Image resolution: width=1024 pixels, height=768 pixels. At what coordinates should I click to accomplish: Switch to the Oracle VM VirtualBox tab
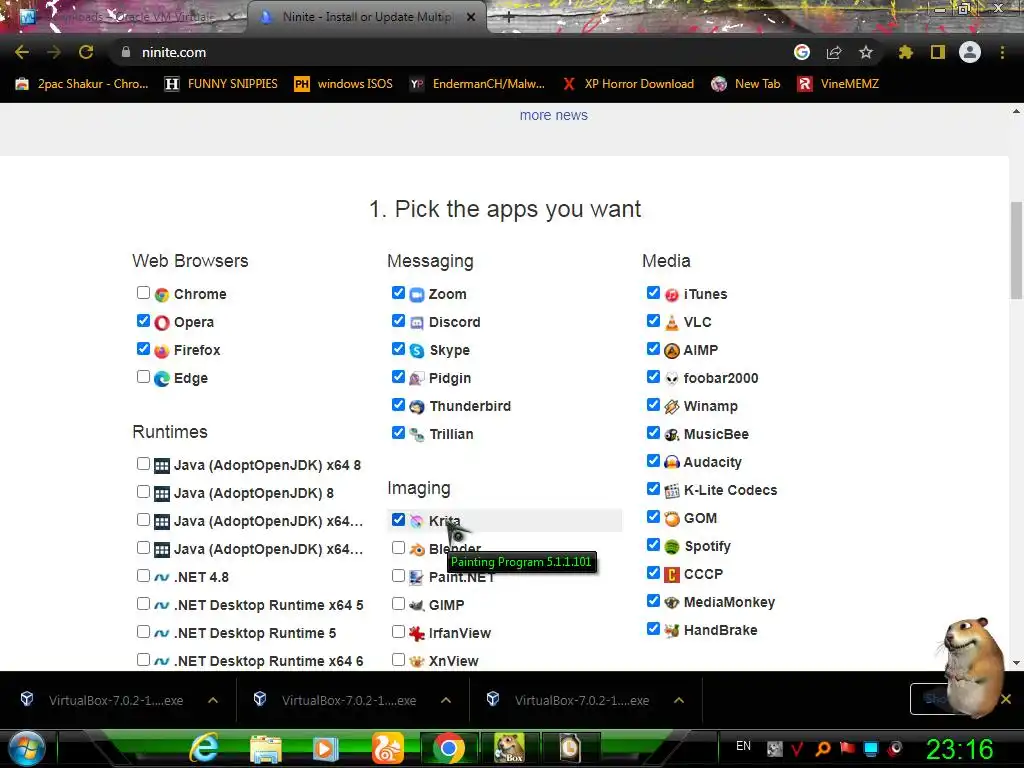click(x=131, y=17)
